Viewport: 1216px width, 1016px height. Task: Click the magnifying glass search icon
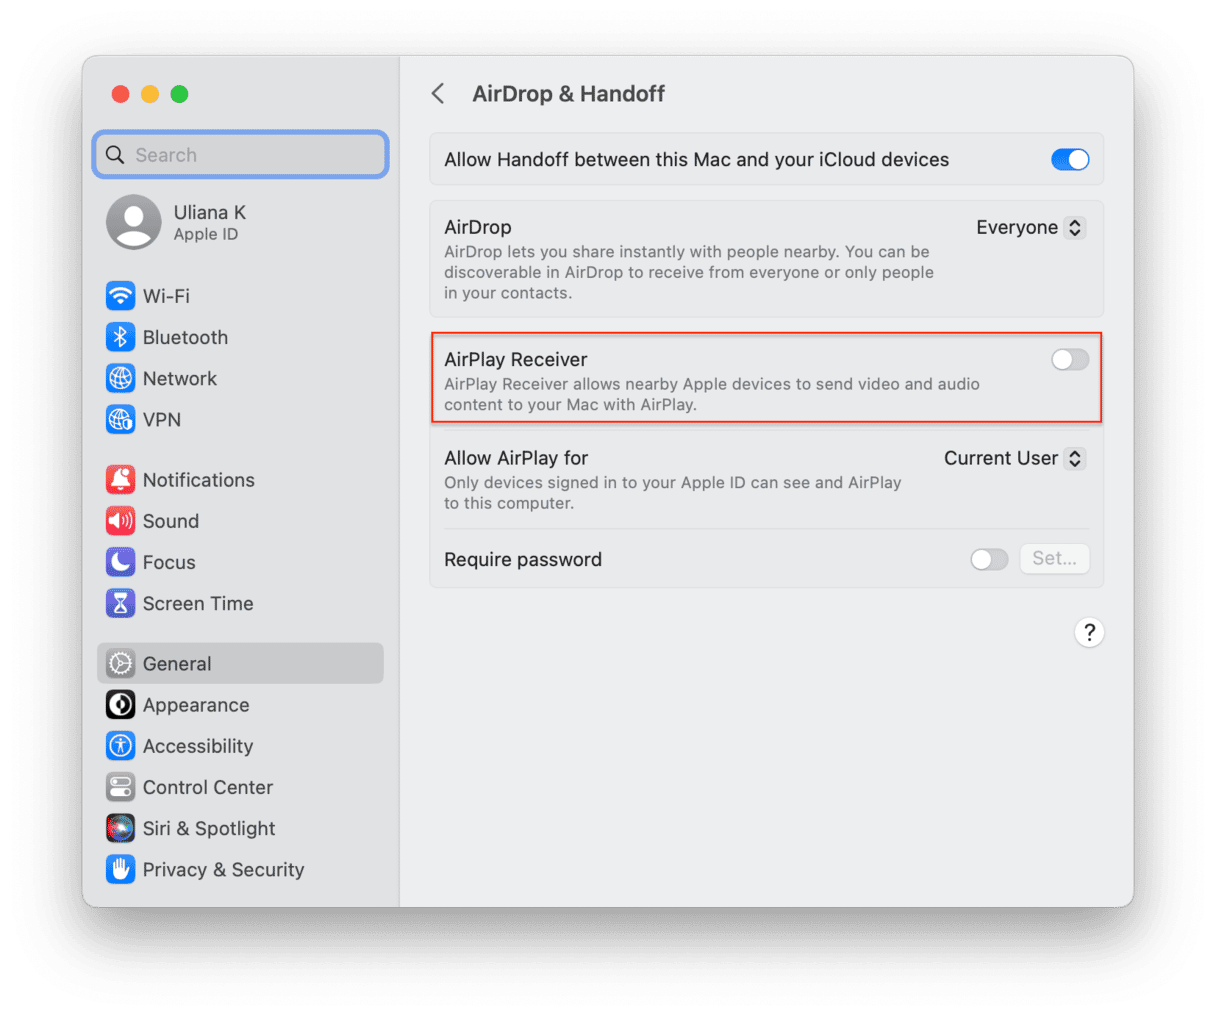115,155
